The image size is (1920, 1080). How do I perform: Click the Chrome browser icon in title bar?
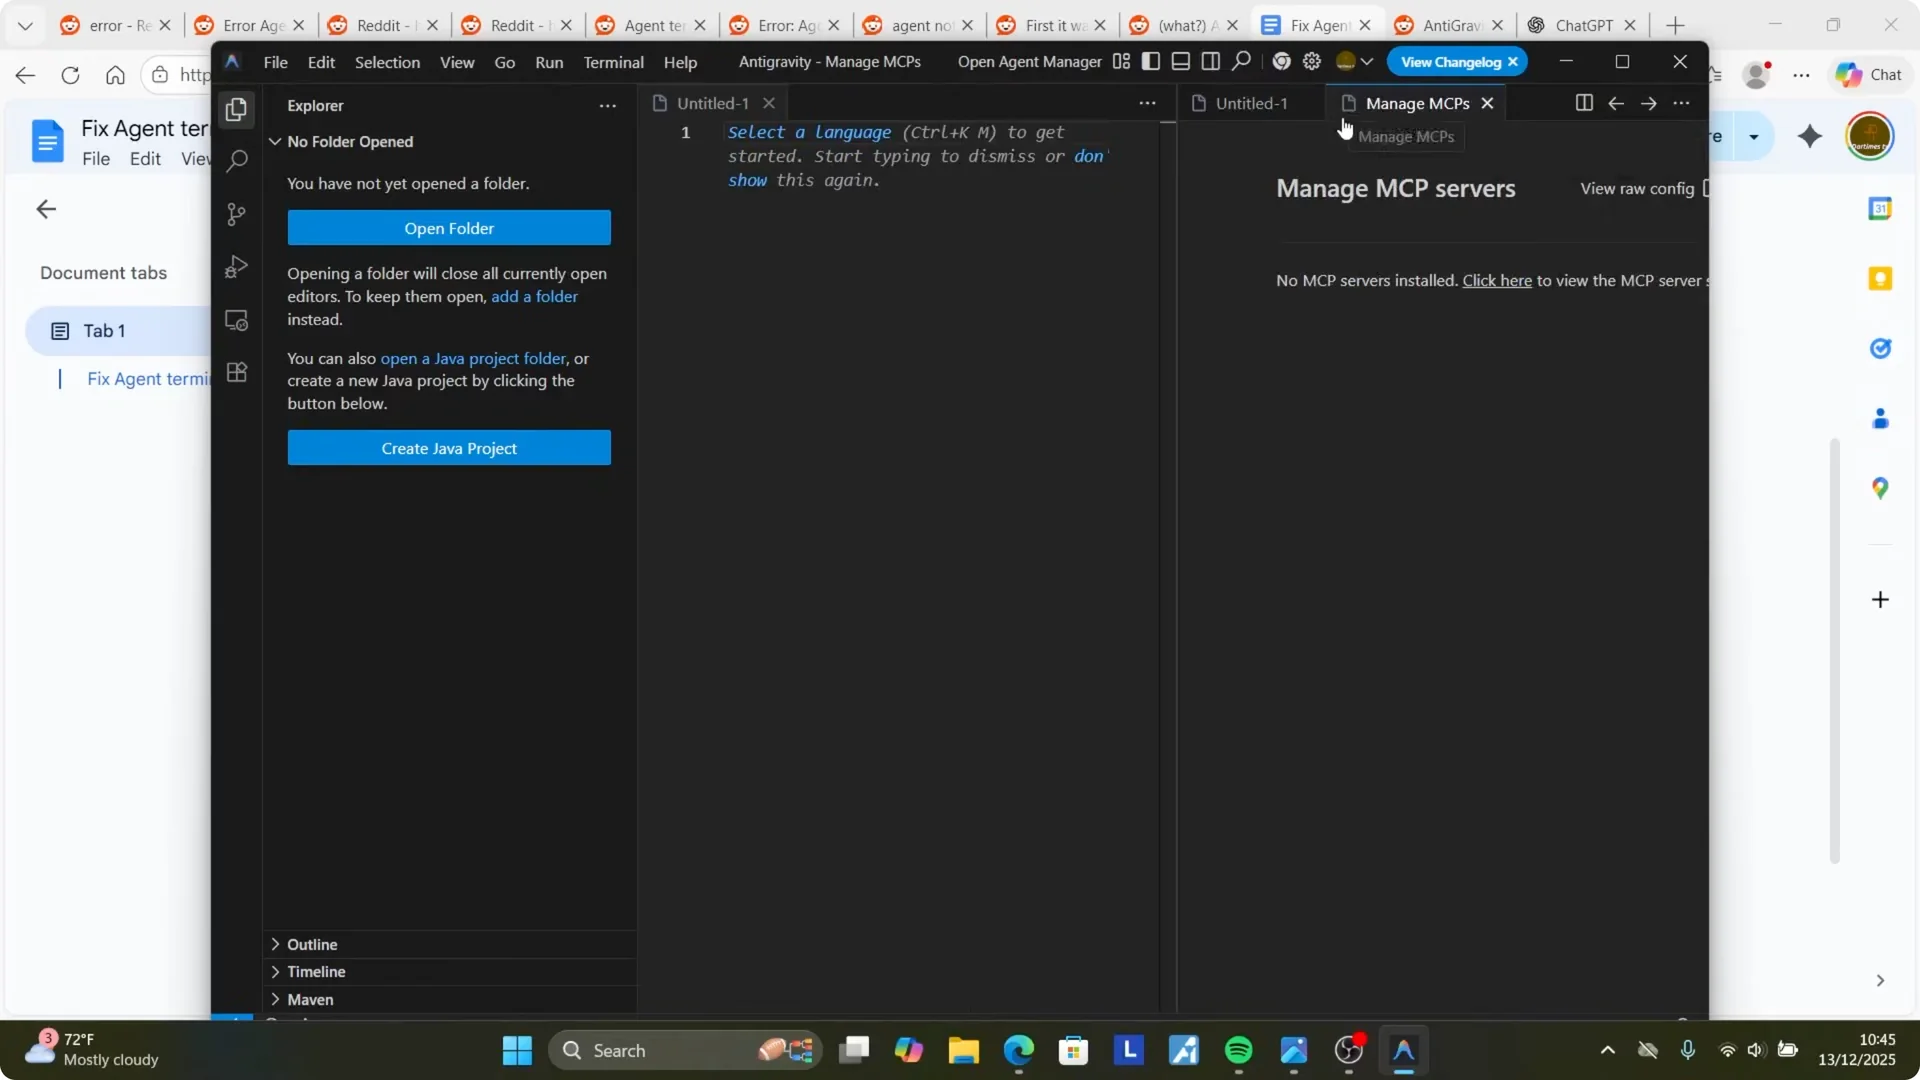click(x=1281, y=62)
